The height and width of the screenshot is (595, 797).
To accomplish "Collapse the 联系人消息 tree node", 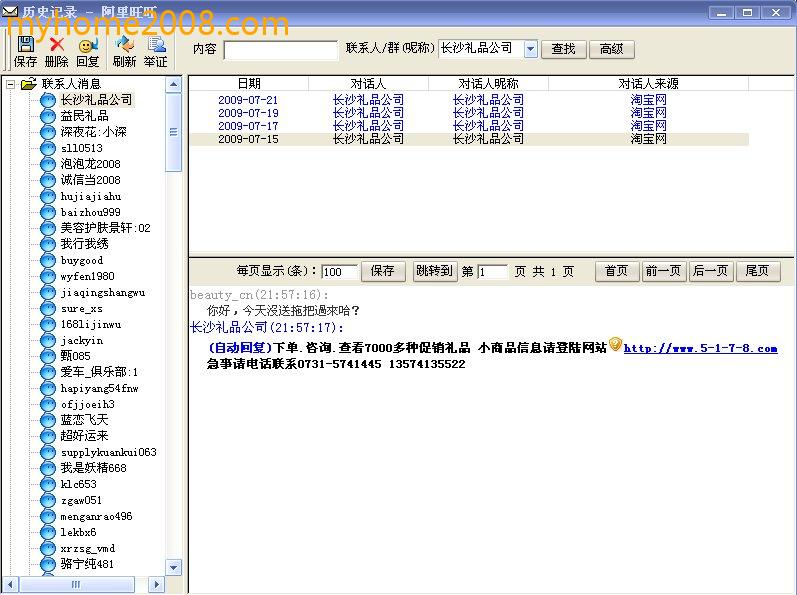I will (x=11, y=84).
